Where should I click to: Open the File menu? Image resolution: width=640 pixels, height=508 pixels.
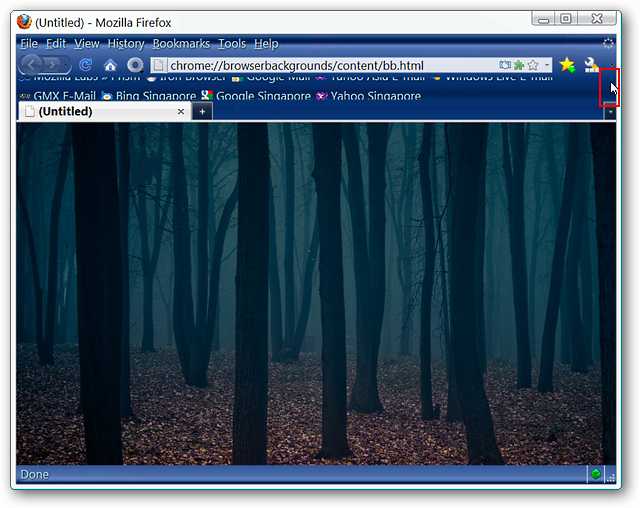pos(29,44)
